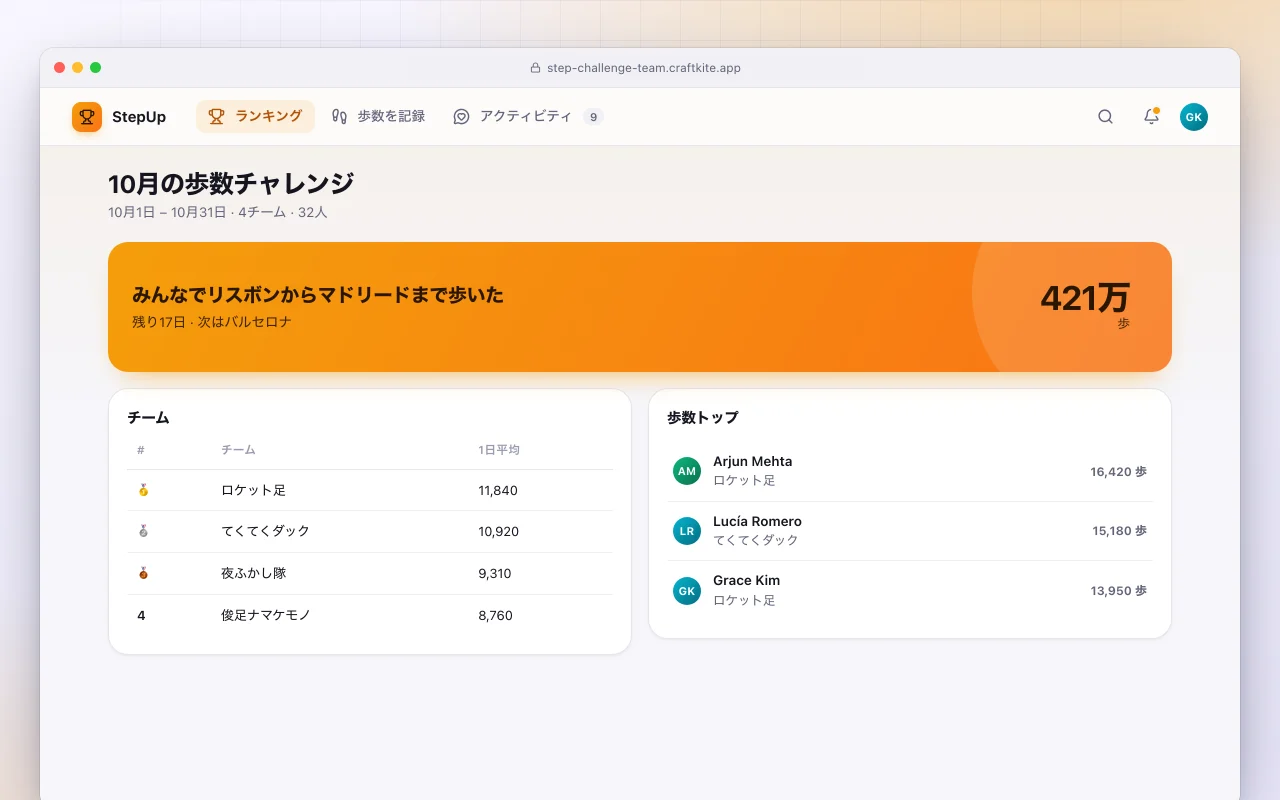Click the 421万 total steps figure
1280x800 pixels.
1085,298
